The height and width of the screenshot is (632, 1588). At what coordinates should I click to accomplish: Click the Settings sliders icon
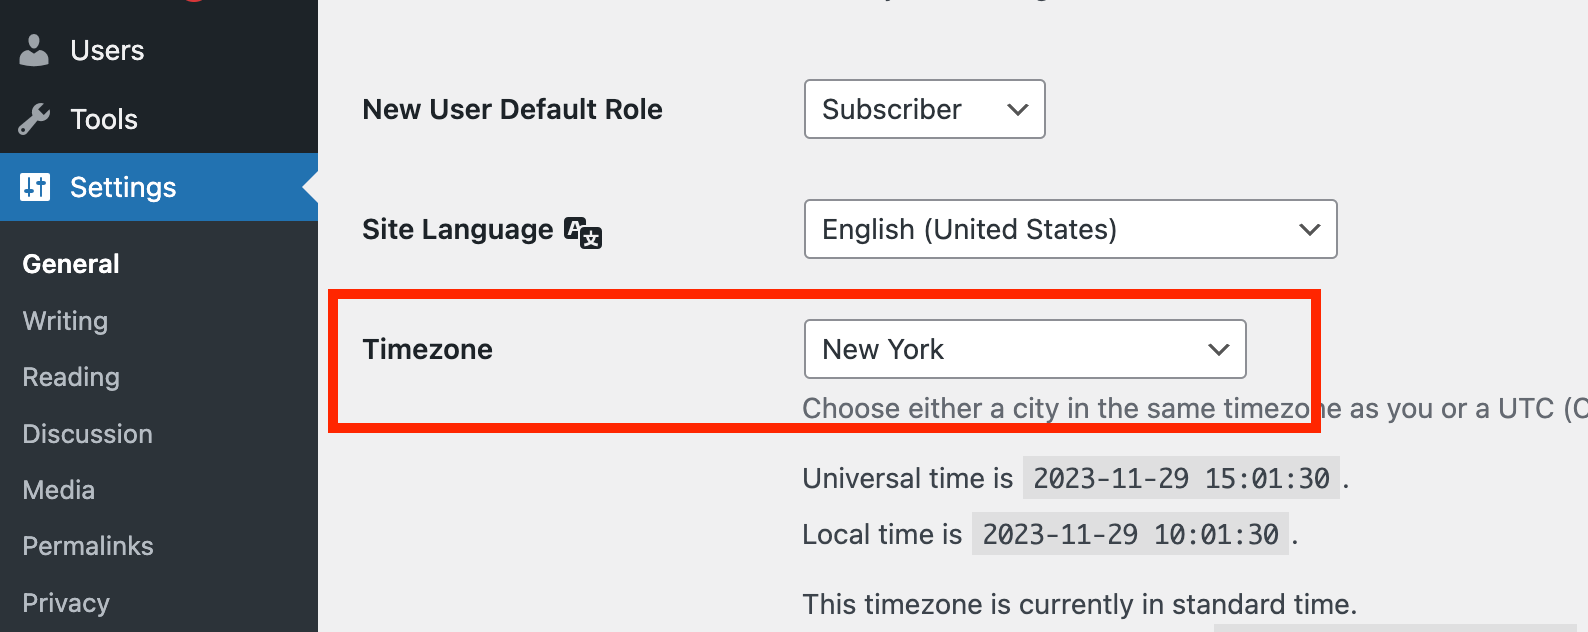[34, 187]
